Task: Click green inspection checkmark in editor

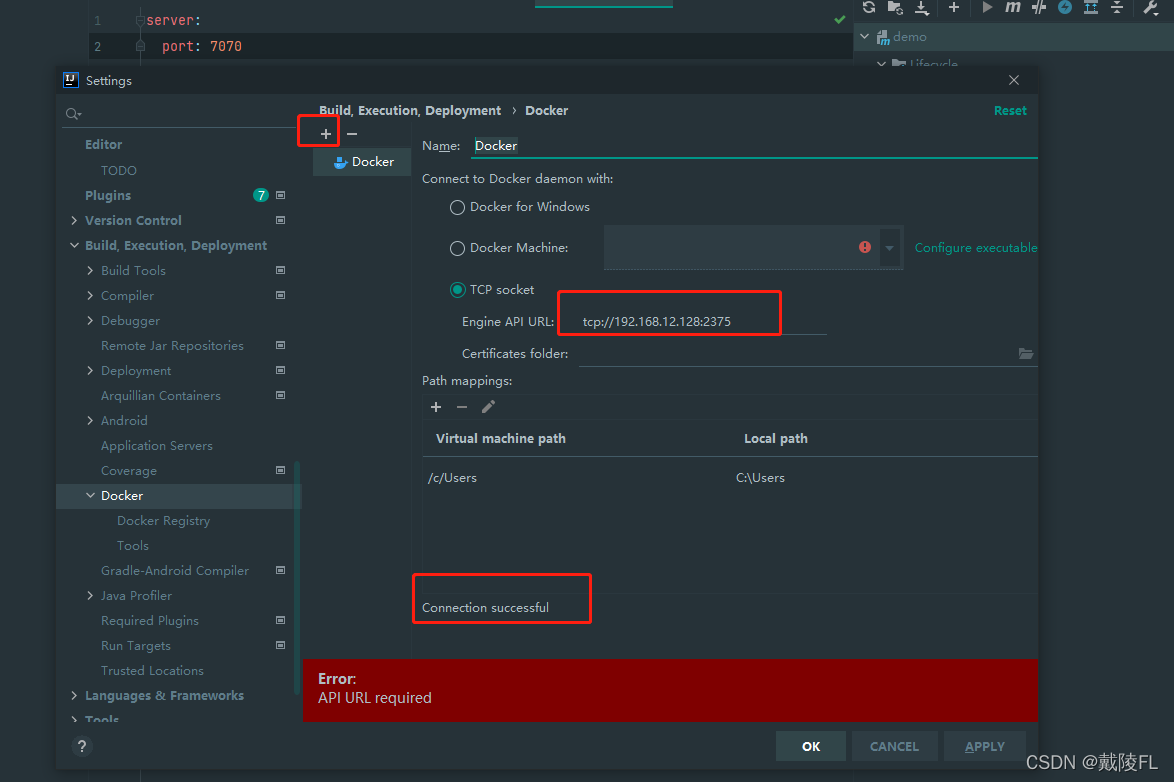Action: [x=839, y=19]
